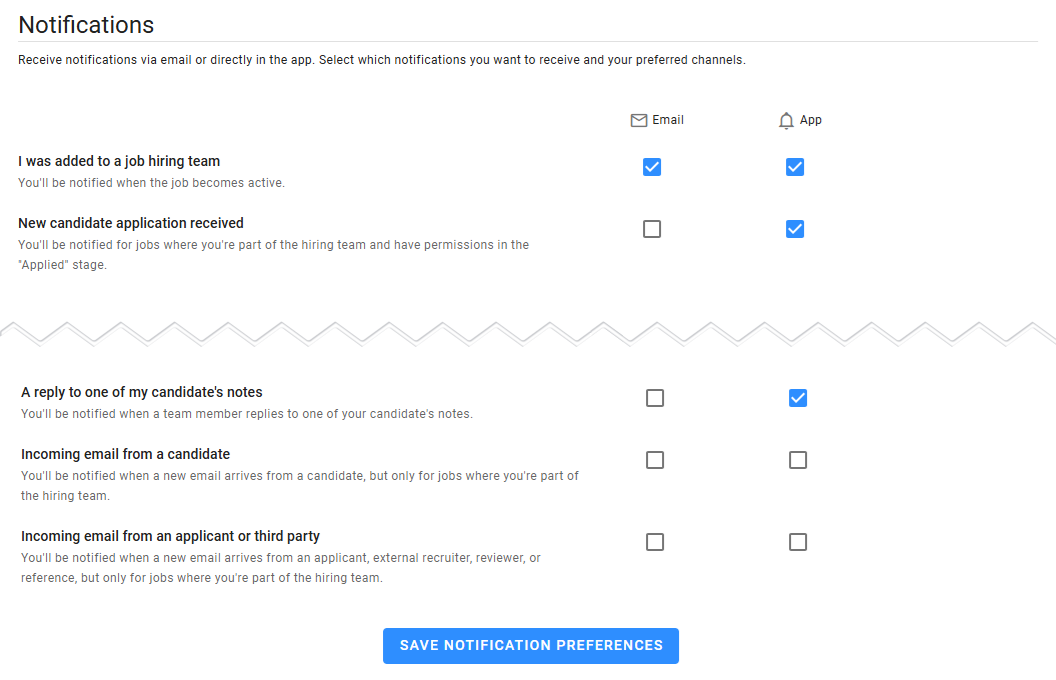Disable App for added to hiring team
Screen dimensions: 1056x680
pos(795,167)
